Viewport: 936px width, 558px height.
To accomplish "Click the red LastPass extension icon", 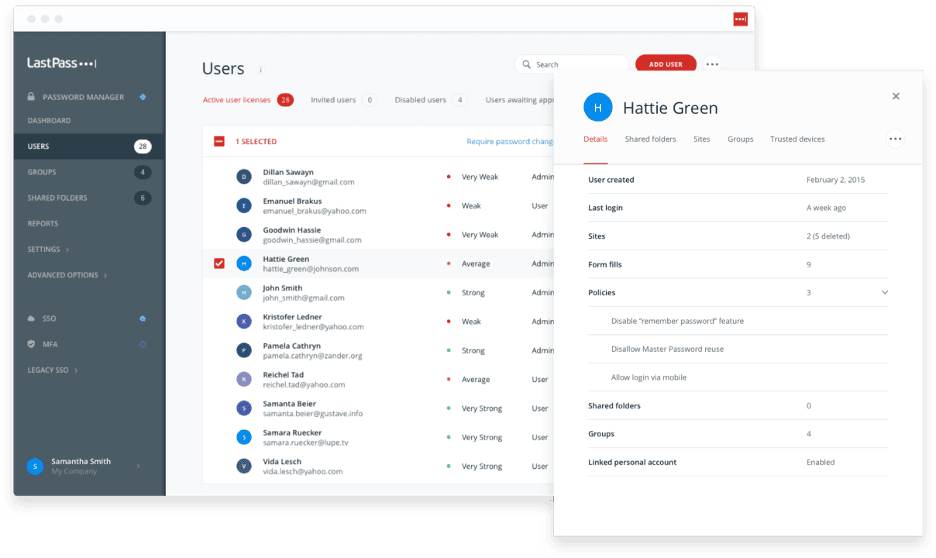I will (x=740, y=19).
